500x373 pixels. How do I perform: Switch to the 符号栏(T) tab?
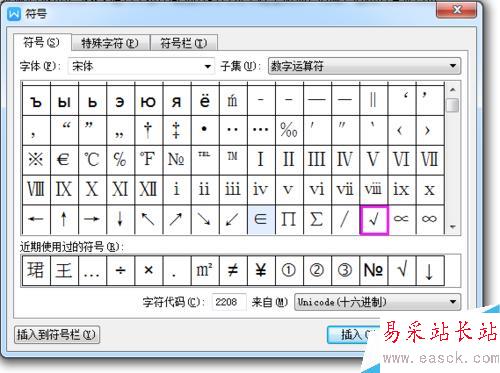coord(184,43)
